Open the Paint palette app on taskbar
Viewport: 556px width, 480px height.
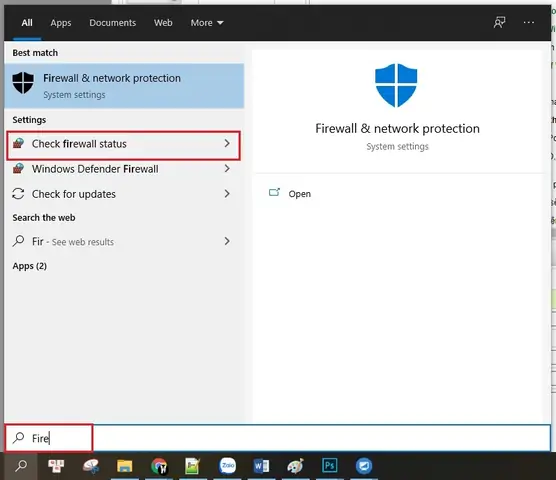[x=295, y=466]
